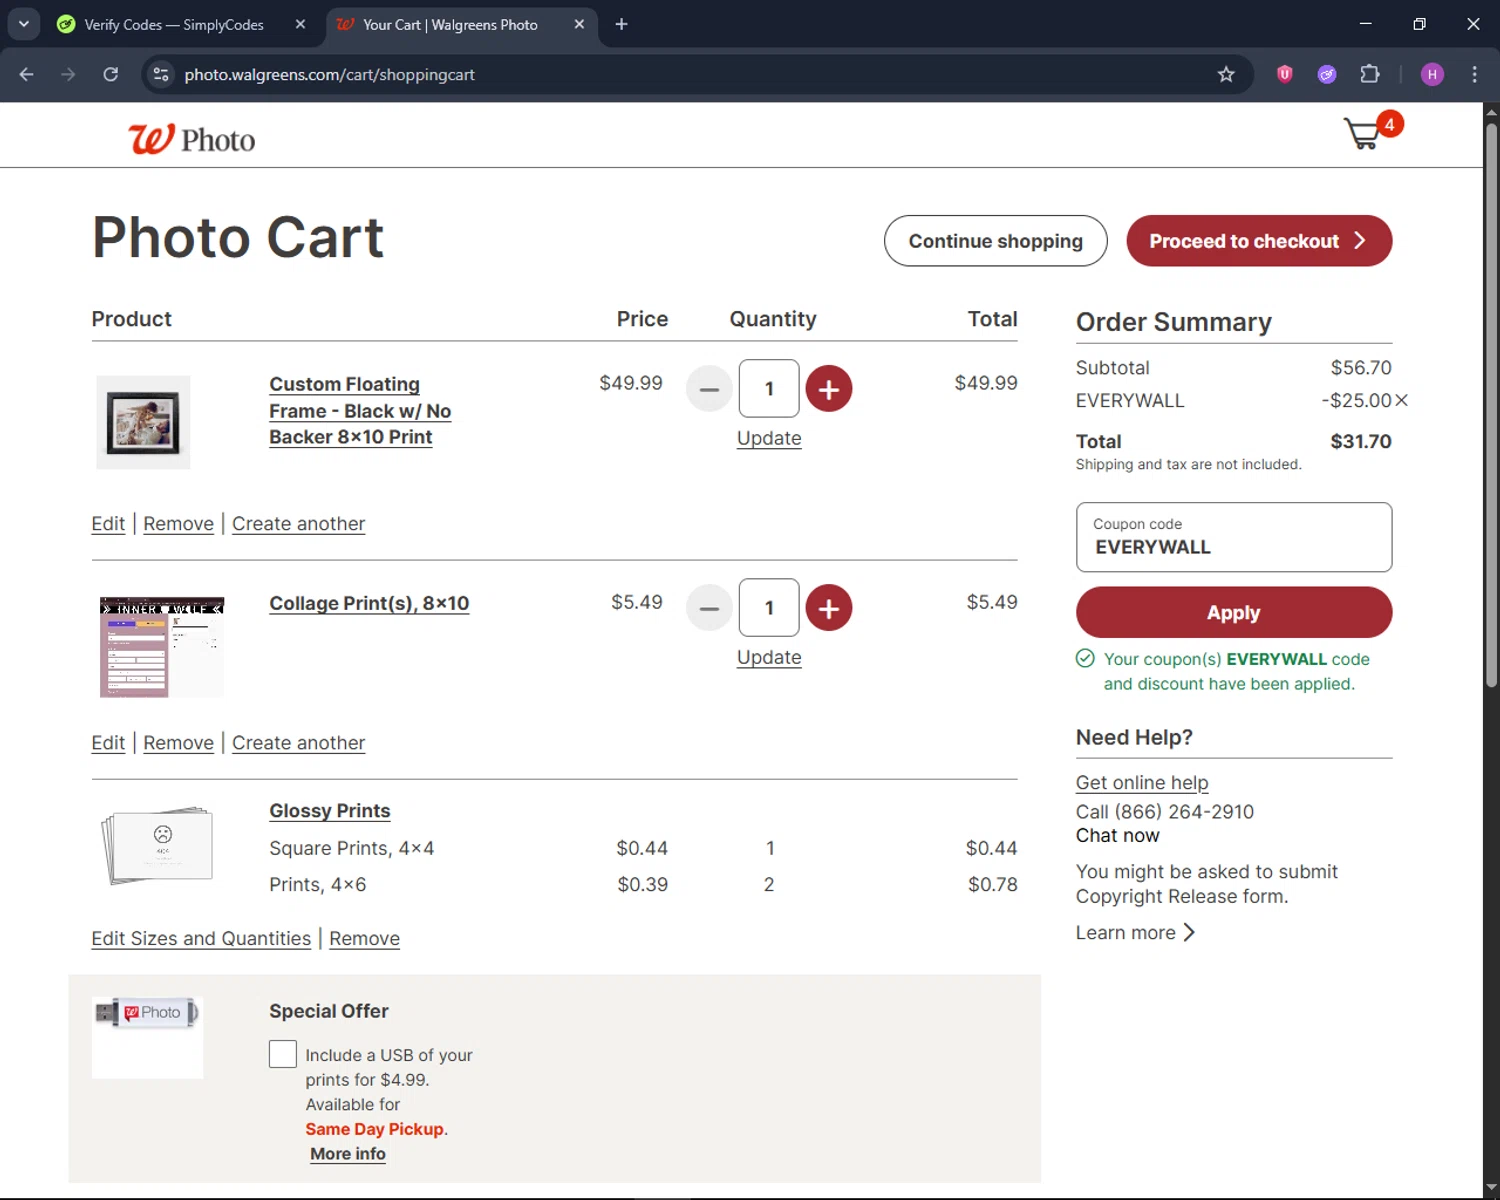Image resolution: width=1500 pixels, height=1200 pixels.
Task: Open the uBlock shield extension icon
Action: (1285, 74)
